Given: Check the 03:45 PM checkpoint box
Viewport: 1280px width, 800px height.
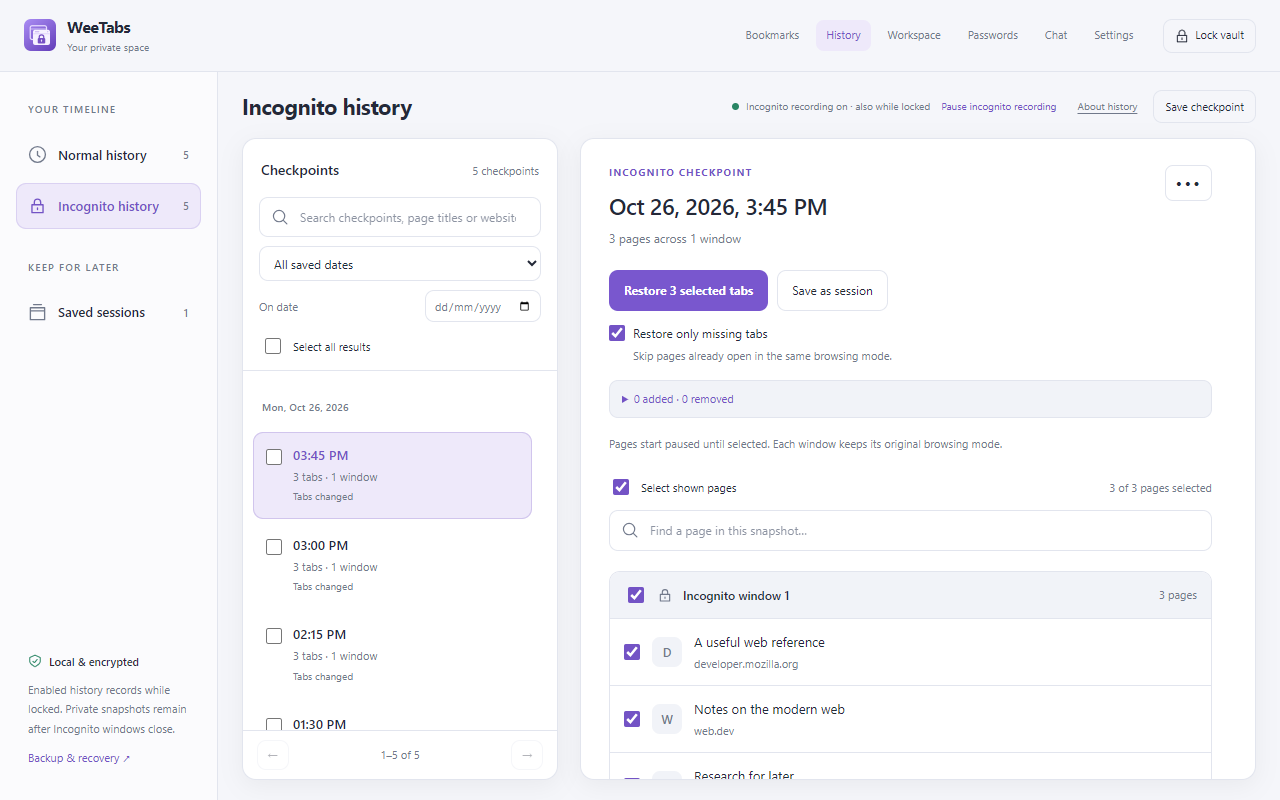Looking at the screenshot, I should click(x=274, y=457).
